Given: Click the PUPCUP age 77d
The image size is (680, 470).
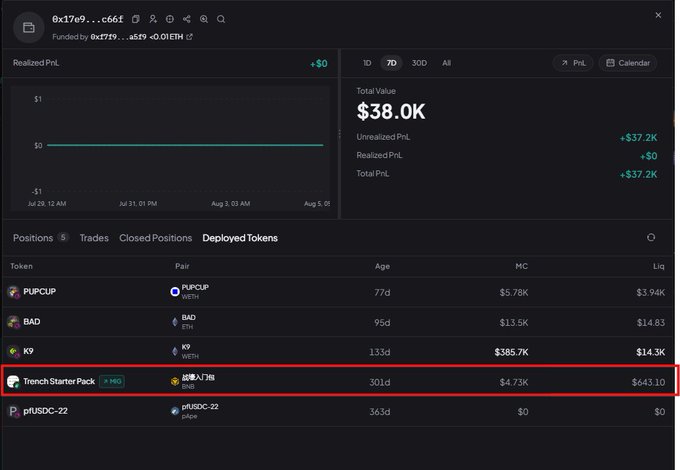Looking at the screenshot, I should [382, 293].
